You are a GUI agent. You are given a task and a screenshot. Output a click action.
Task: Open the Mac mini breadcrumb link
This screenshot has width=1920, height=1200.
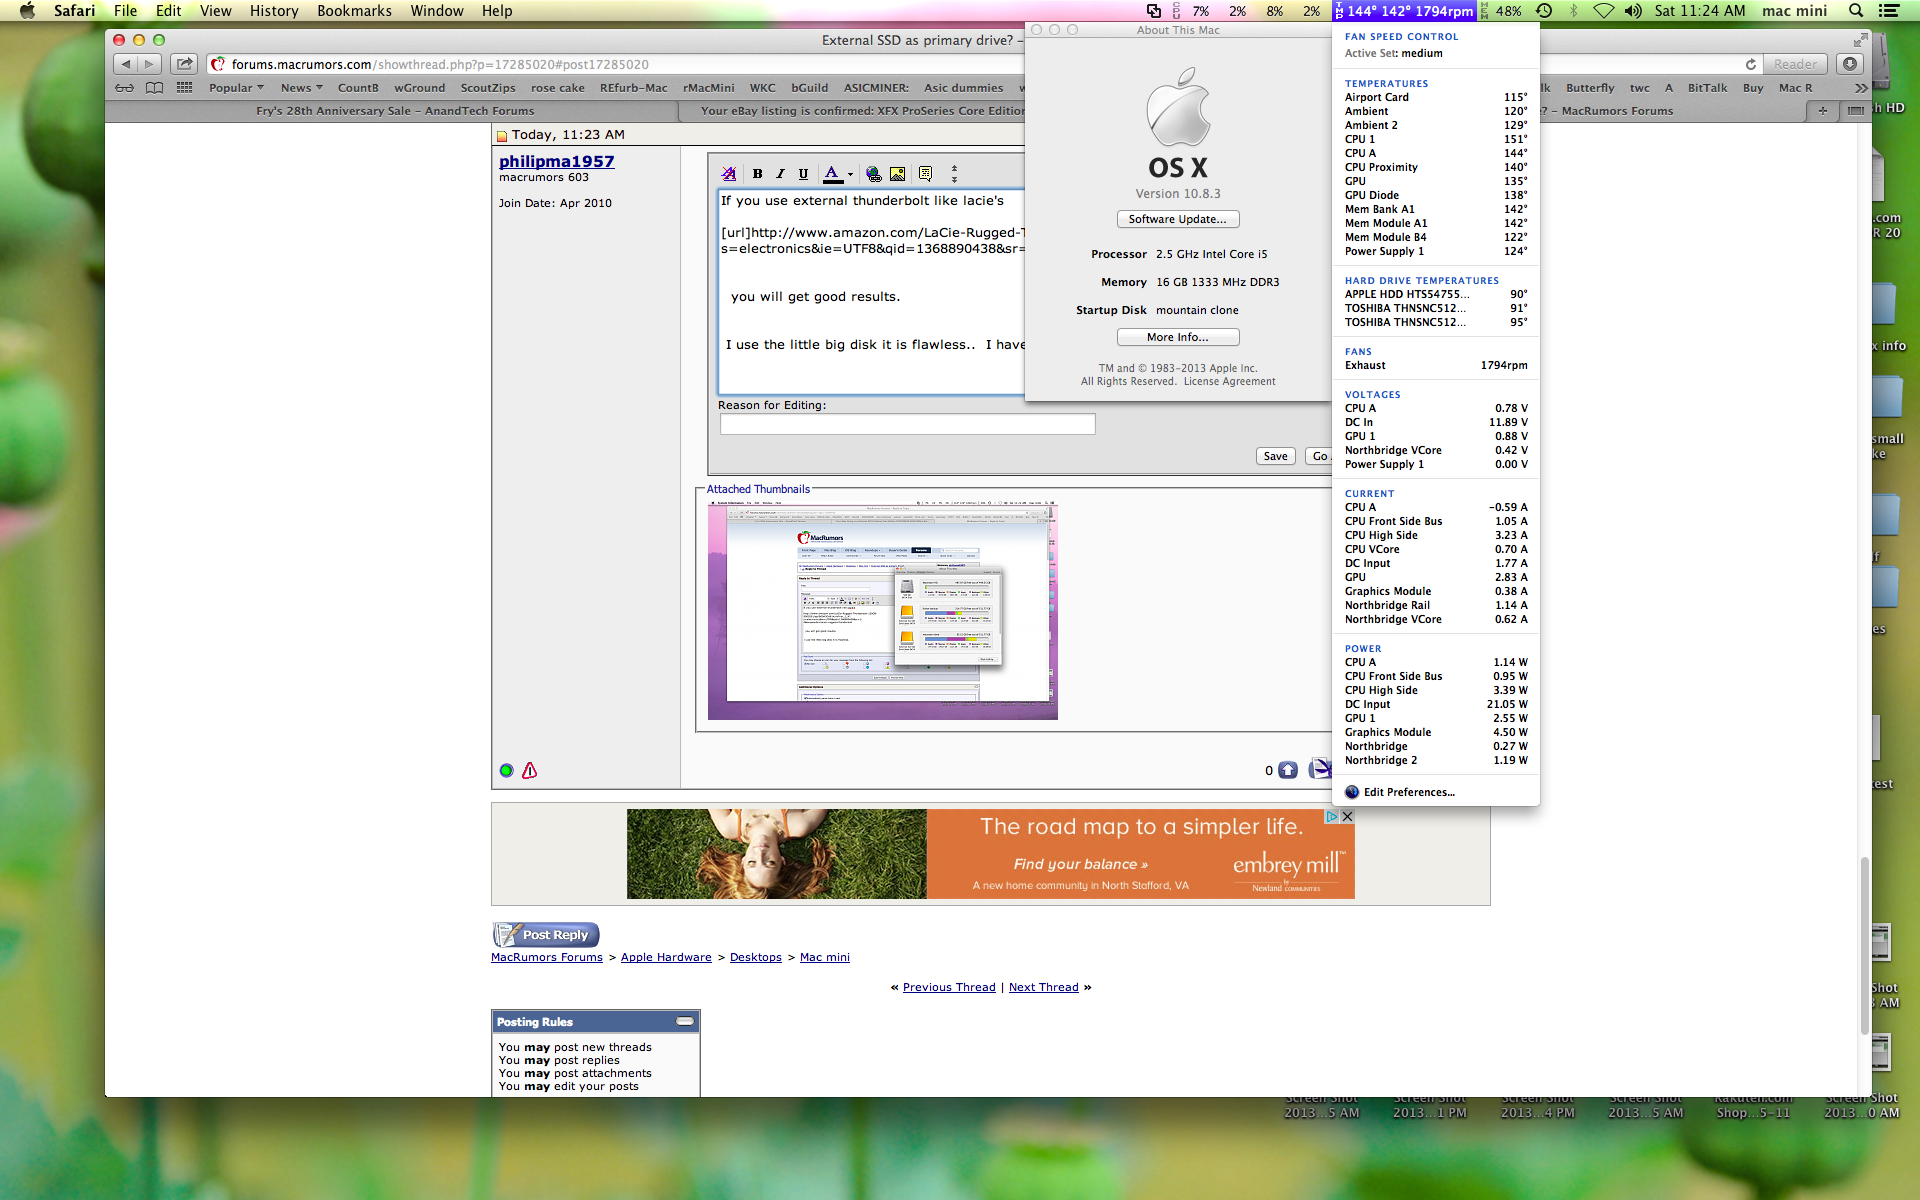click(x=824, y=957)
